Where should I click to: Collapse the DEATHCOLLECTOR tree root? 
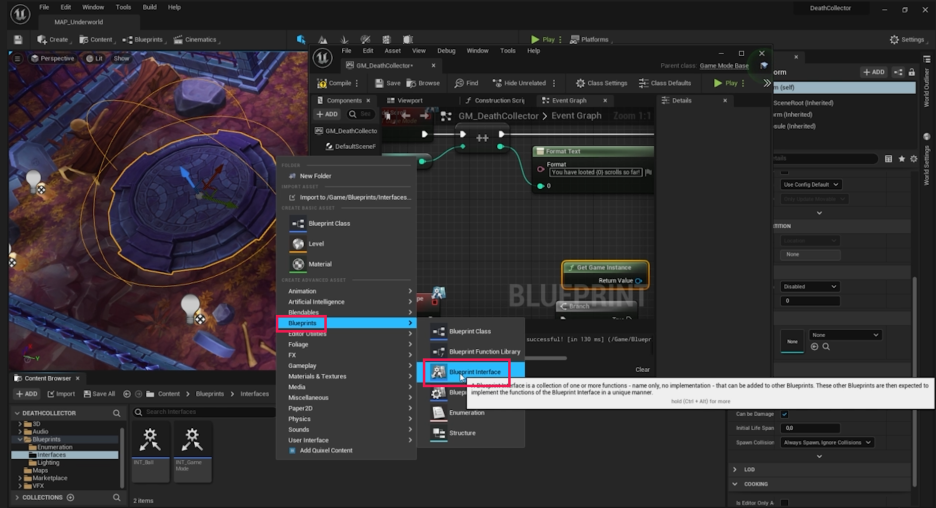(17, 413)
